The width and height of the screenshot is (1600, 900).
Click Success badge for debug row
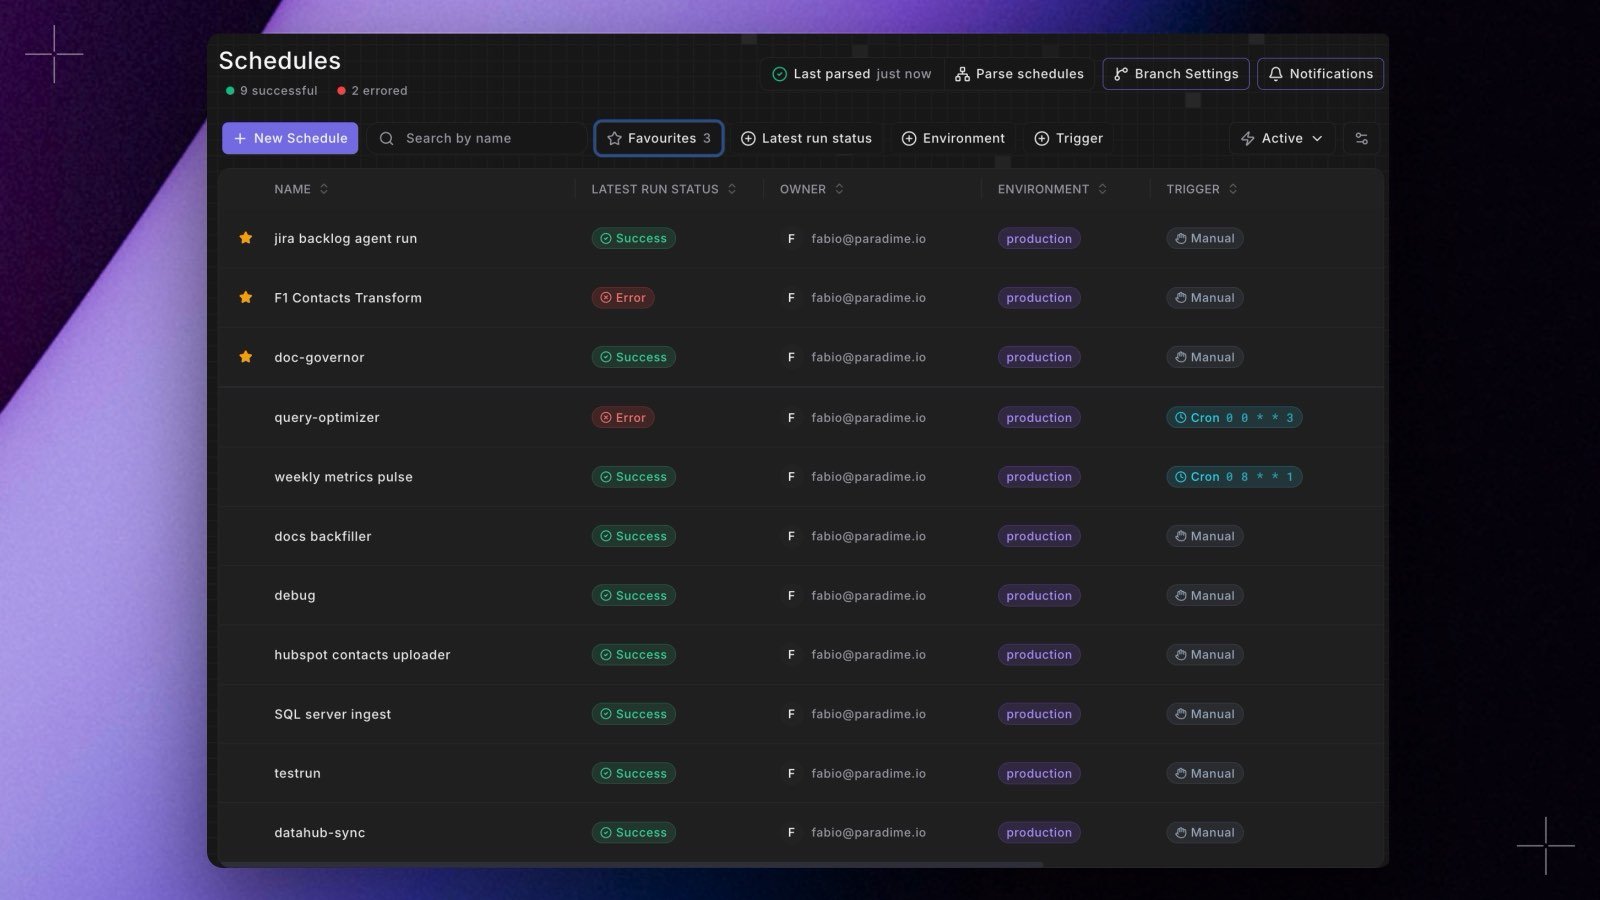[633, 595]
